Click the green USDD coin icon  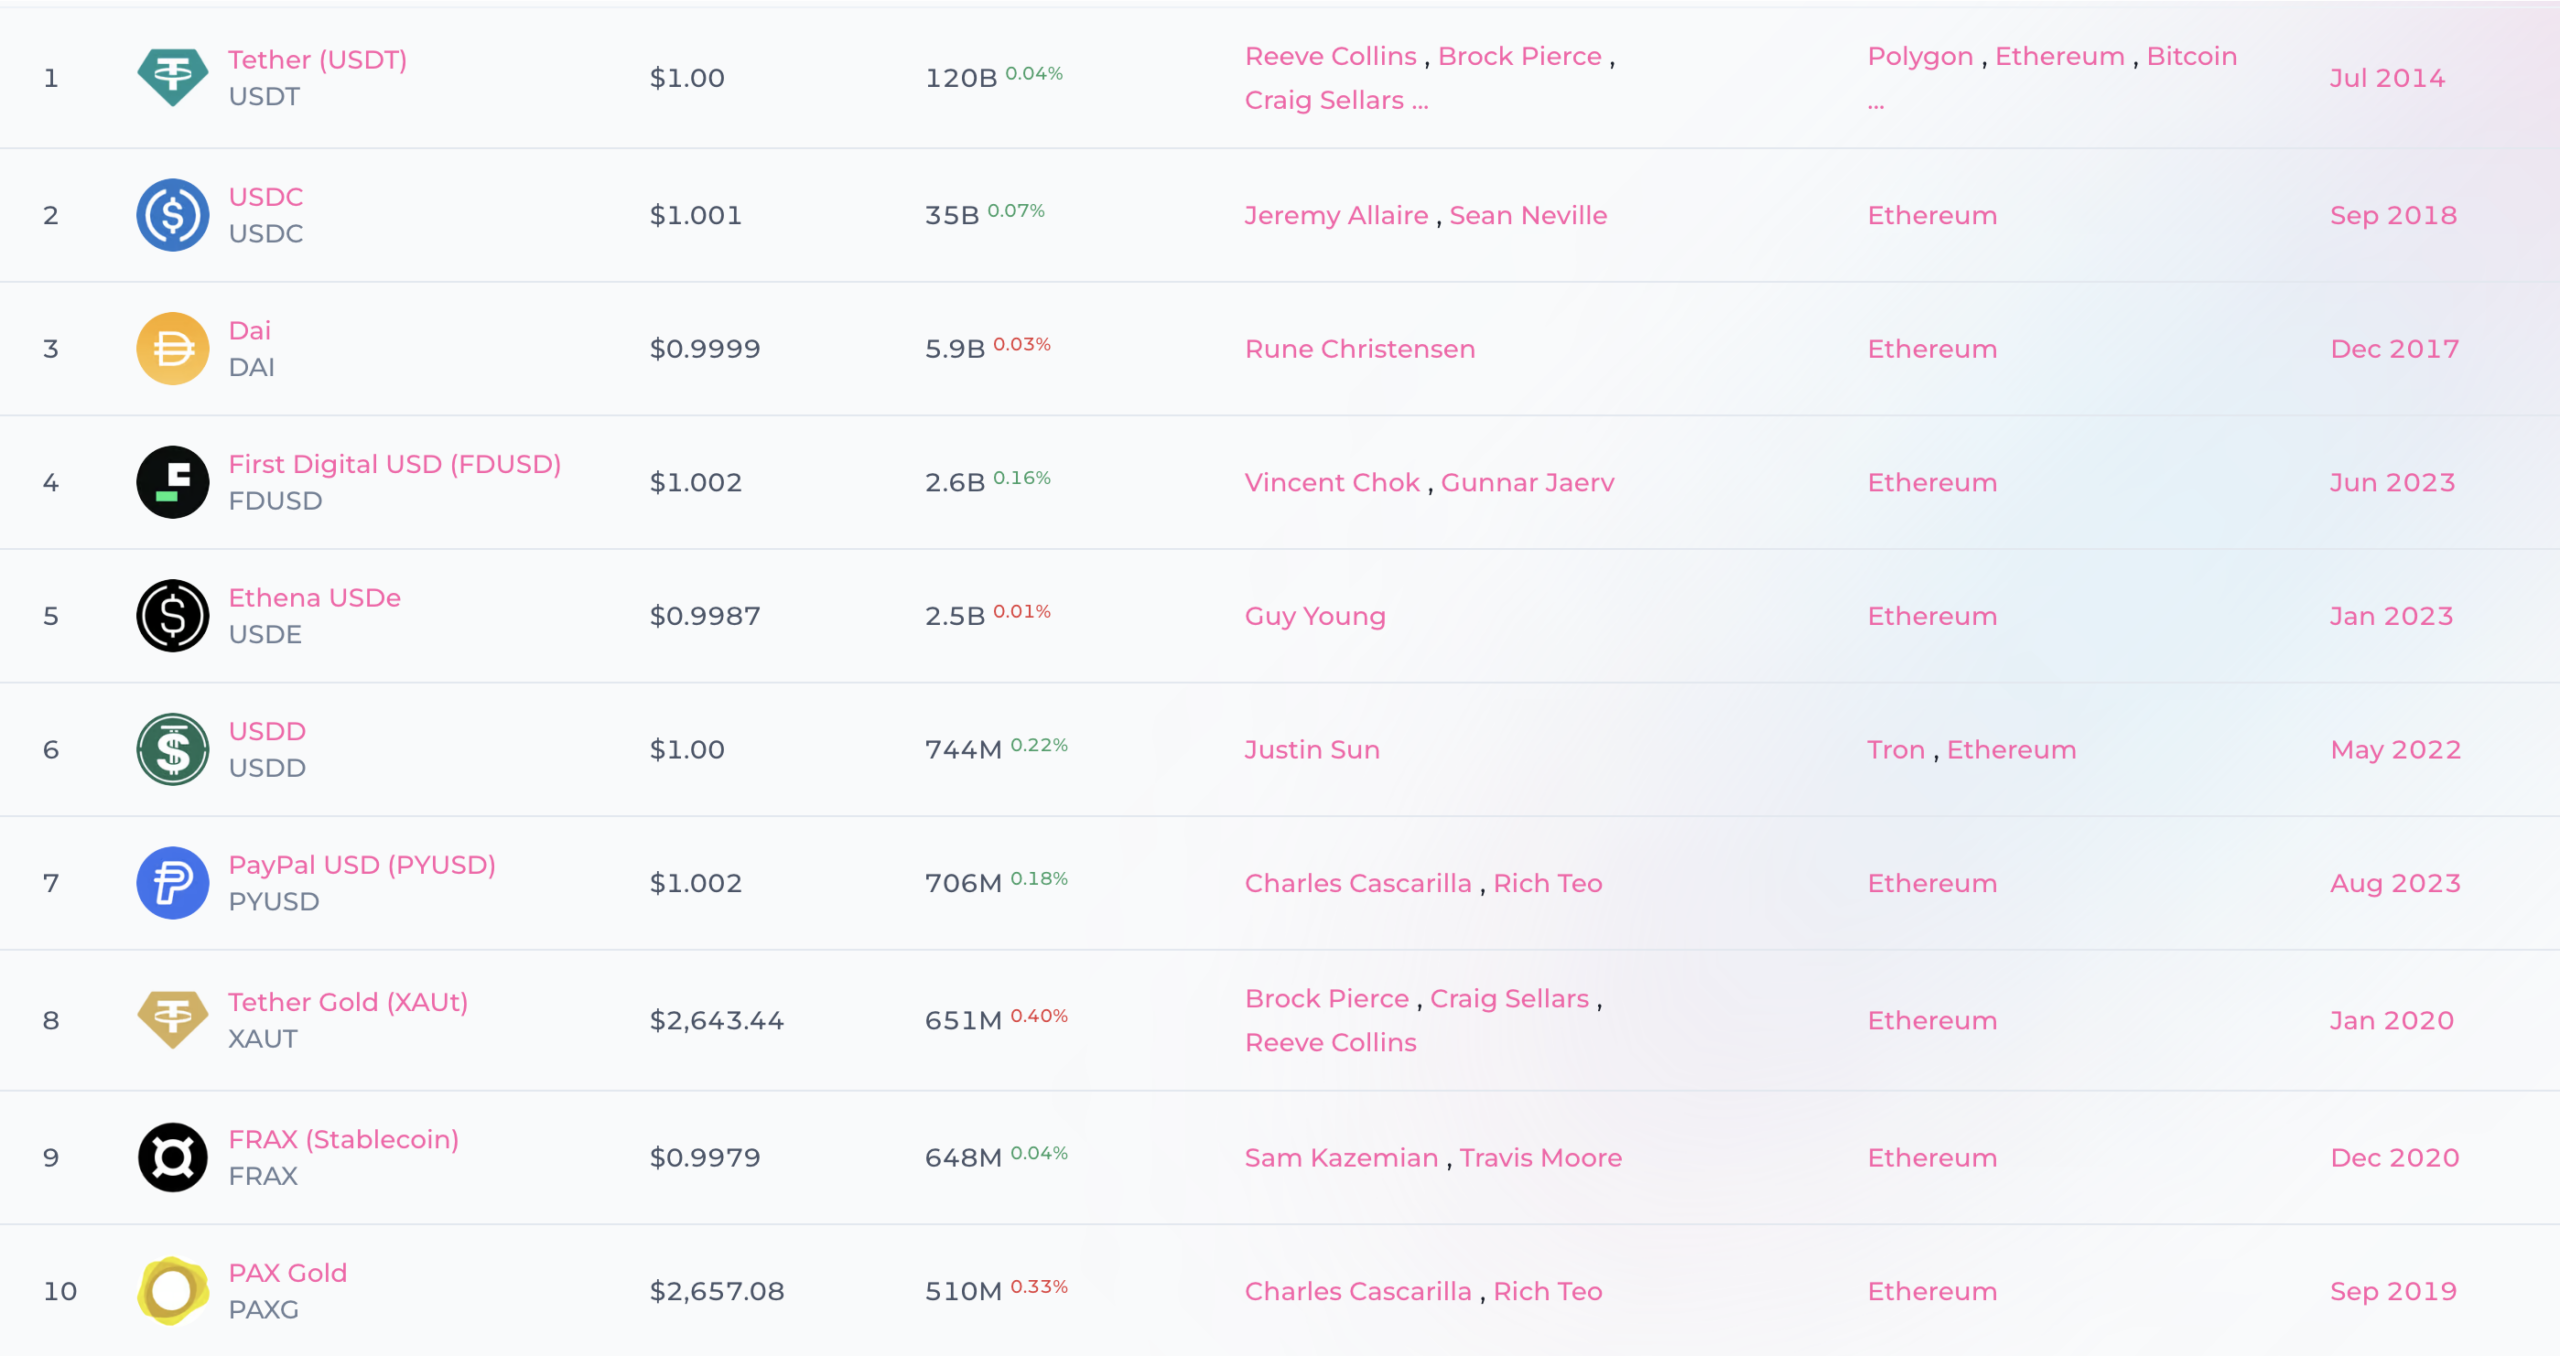[x=173, y=749]
